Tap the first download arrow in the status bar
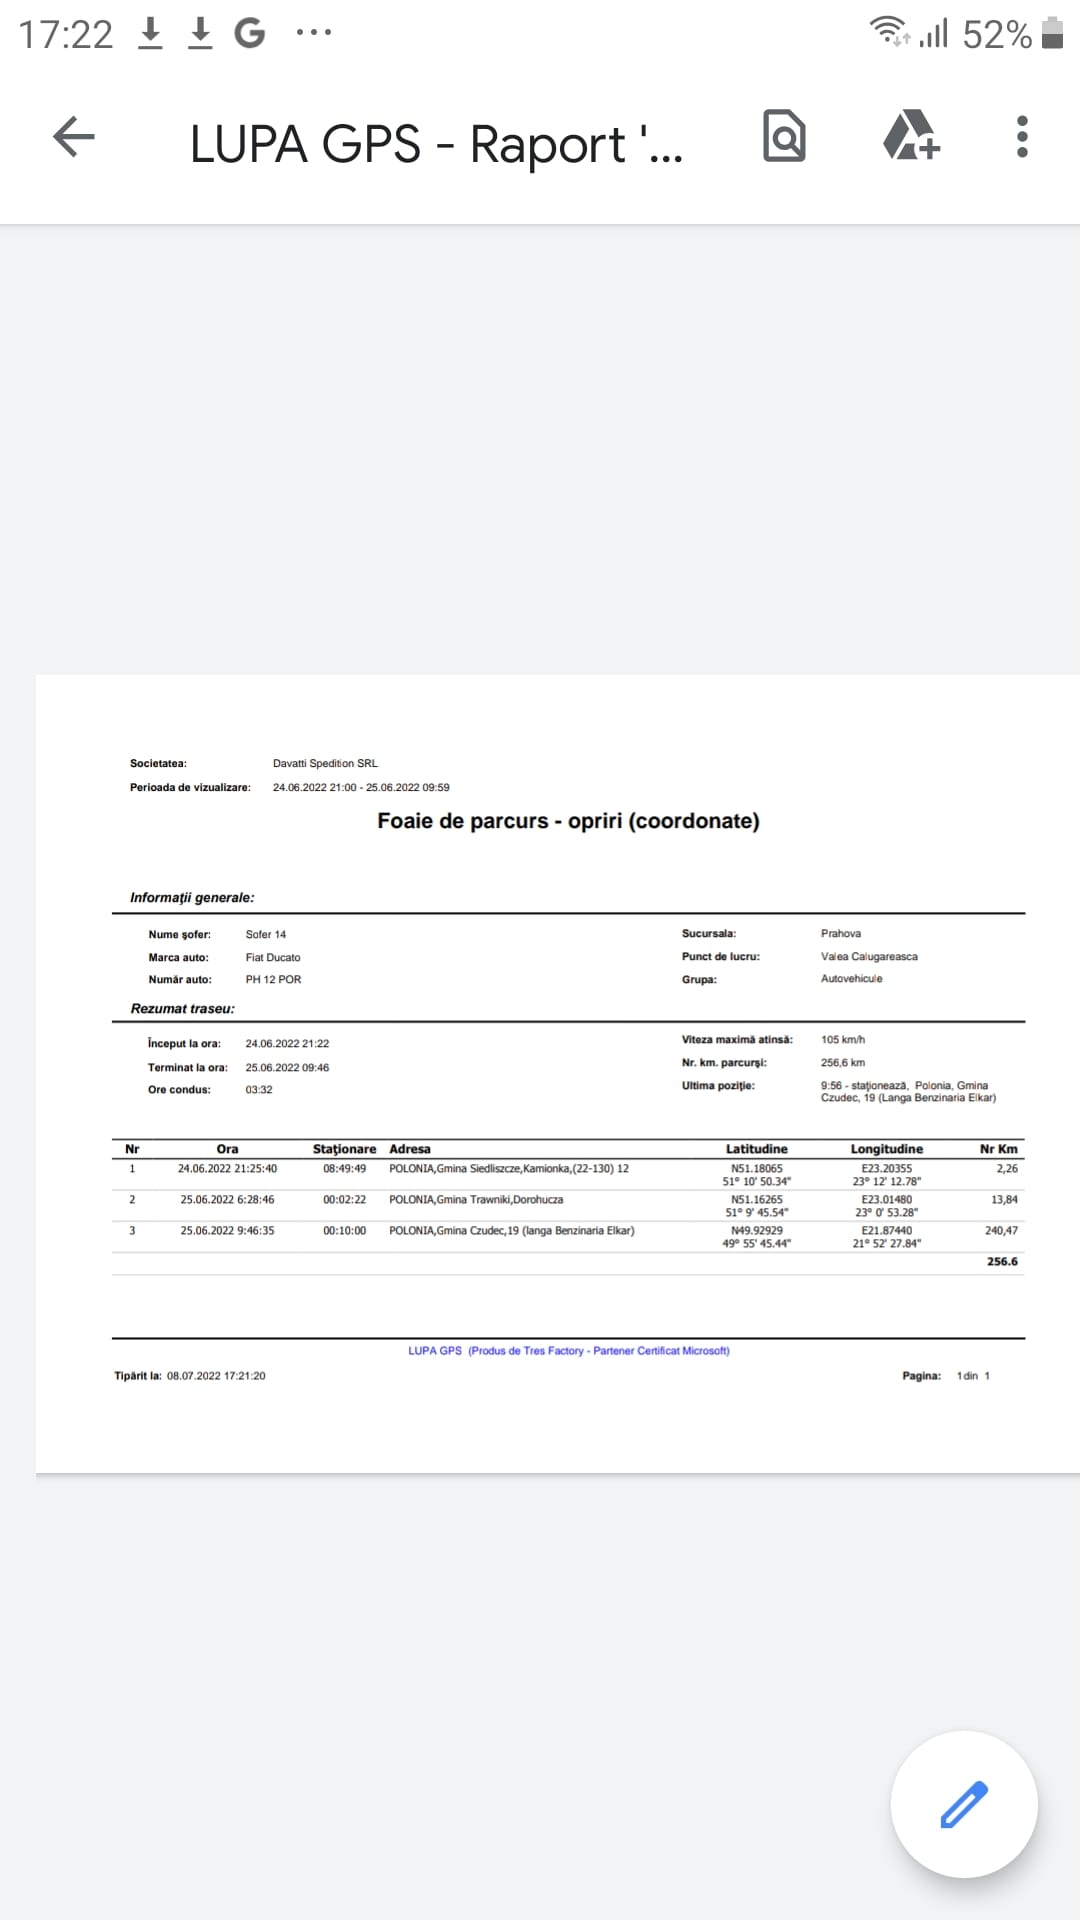The width and height of the screenshot is (1080, 1920). pos(151,33)
